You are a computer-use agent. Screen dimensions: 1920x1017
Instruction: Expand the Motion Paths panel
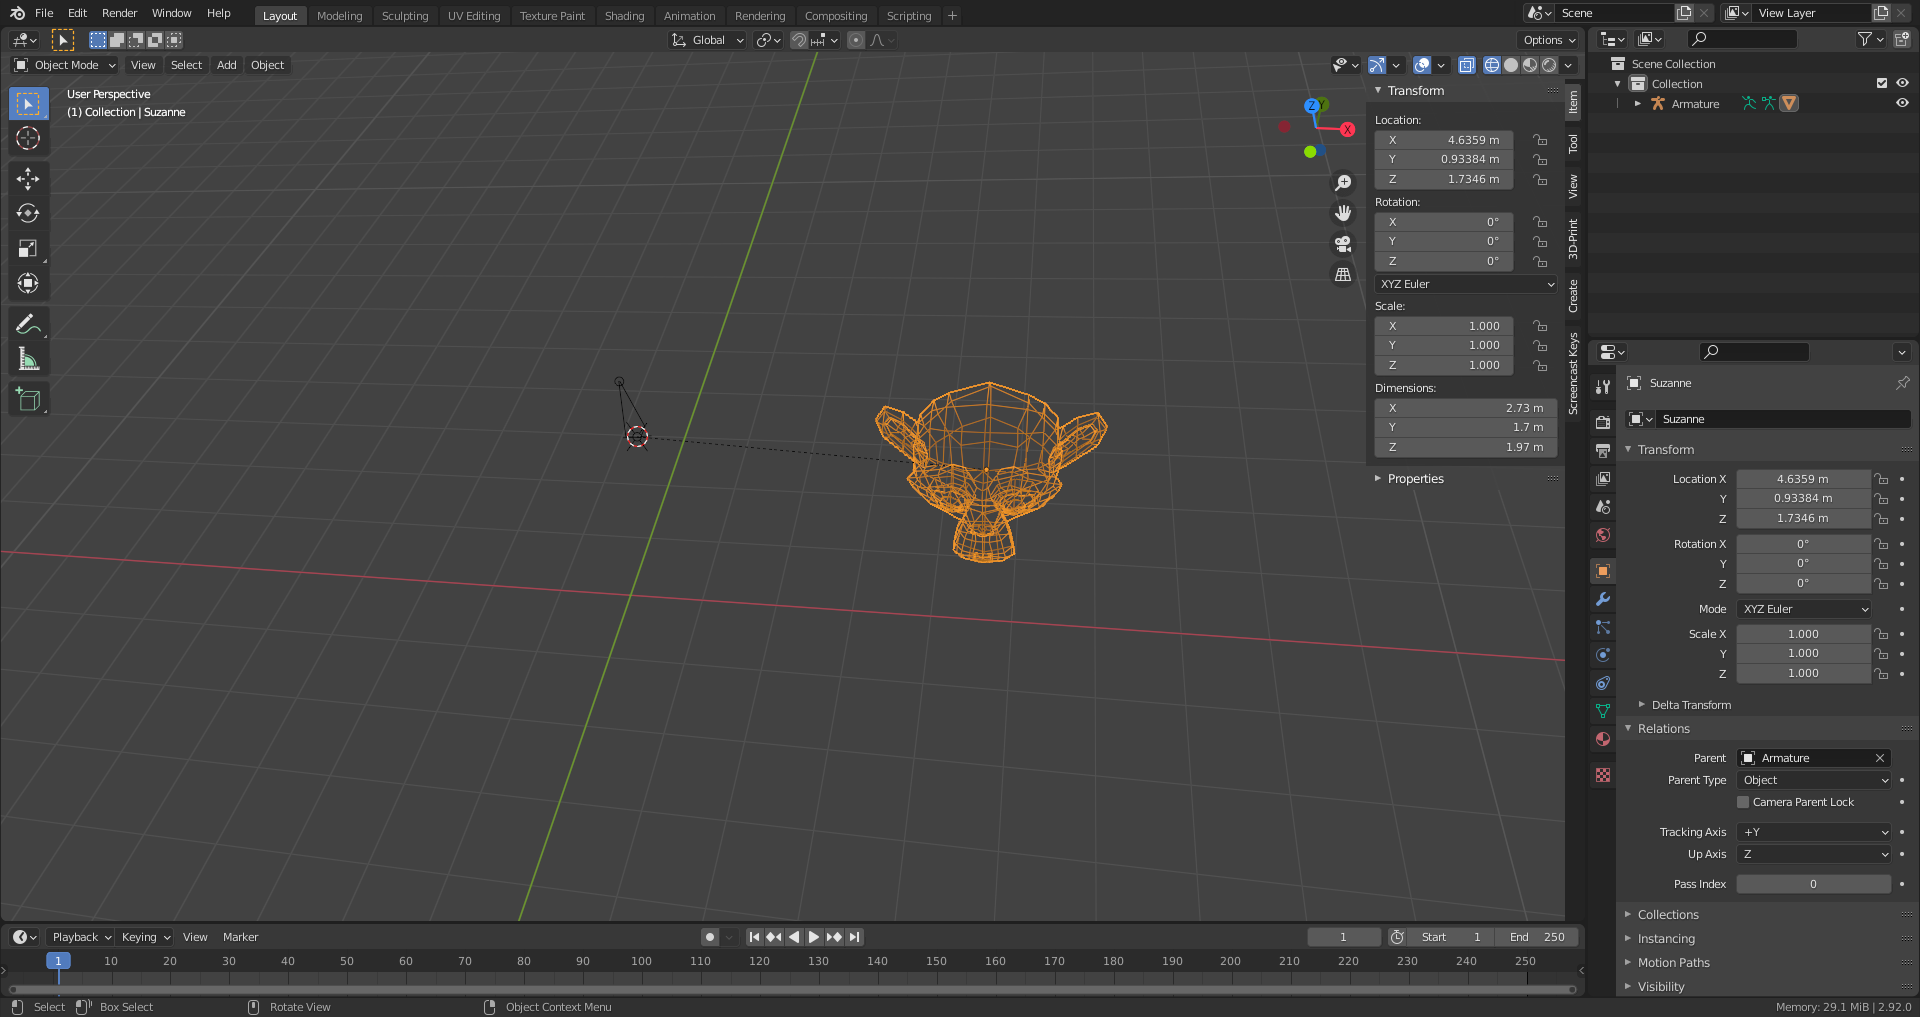[1673, 963]
